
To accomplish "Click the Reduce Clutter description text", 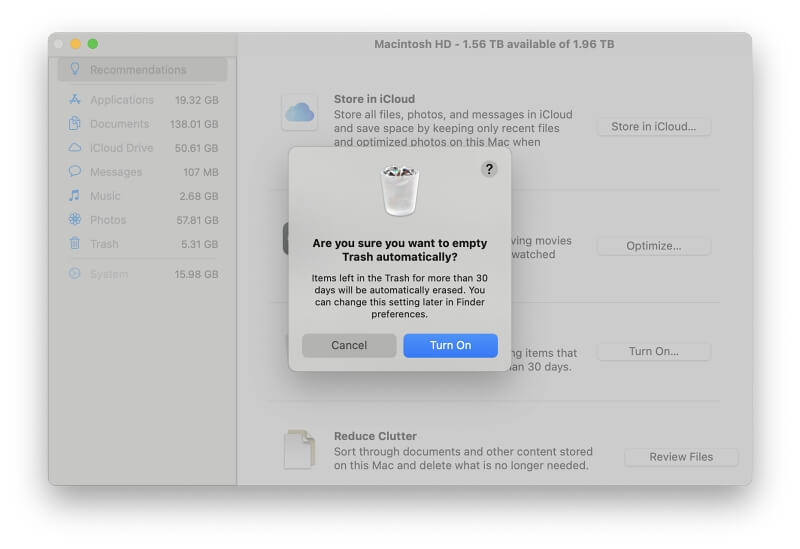I will coord(463,458).
